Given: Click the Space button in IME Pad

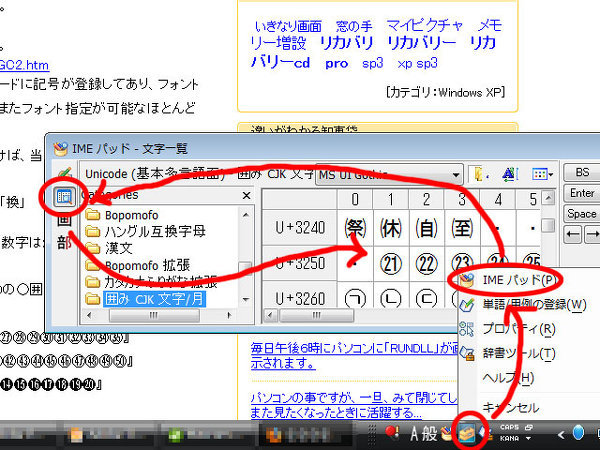Looking at the screenshot, I should pos(582,214).
